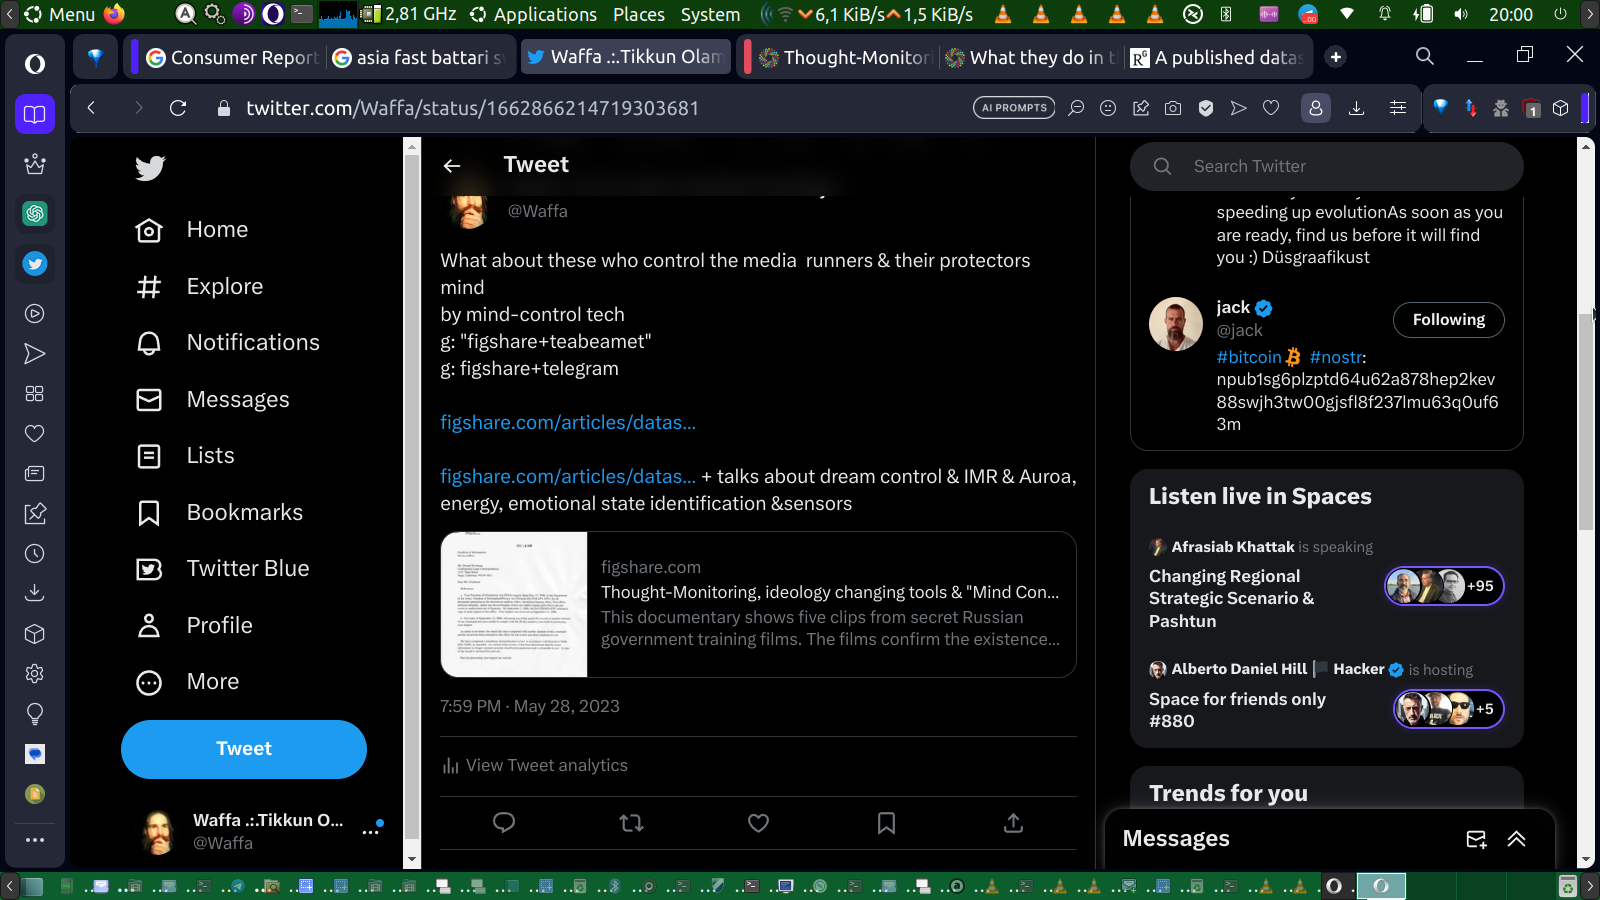This screenshot has height=900, width=1600.
Task: Open a new browser tab with the plus button
Action: [x=1336, y=57]
